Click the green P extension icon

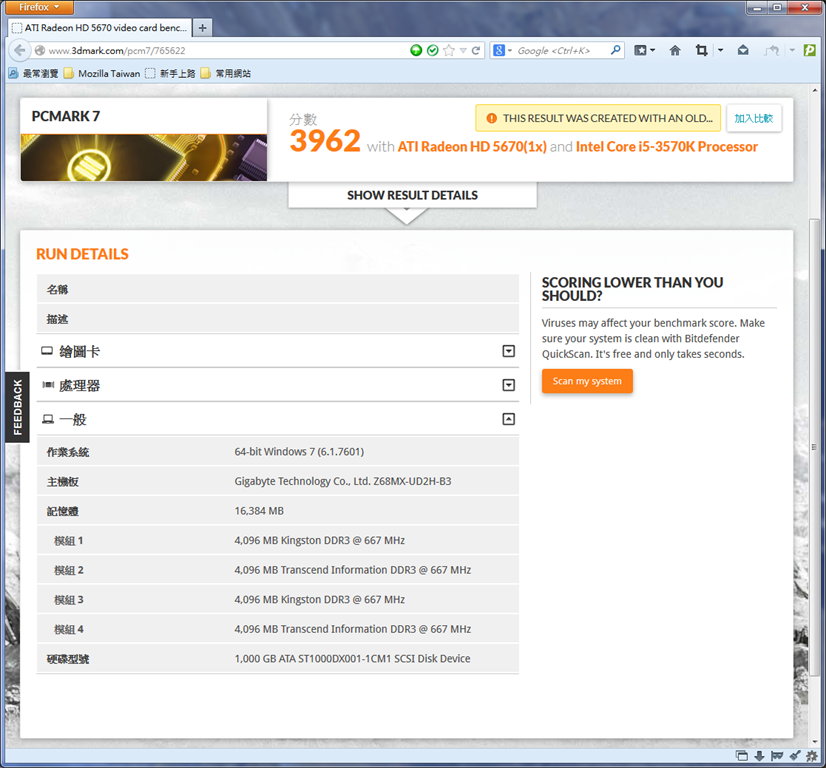810,51
